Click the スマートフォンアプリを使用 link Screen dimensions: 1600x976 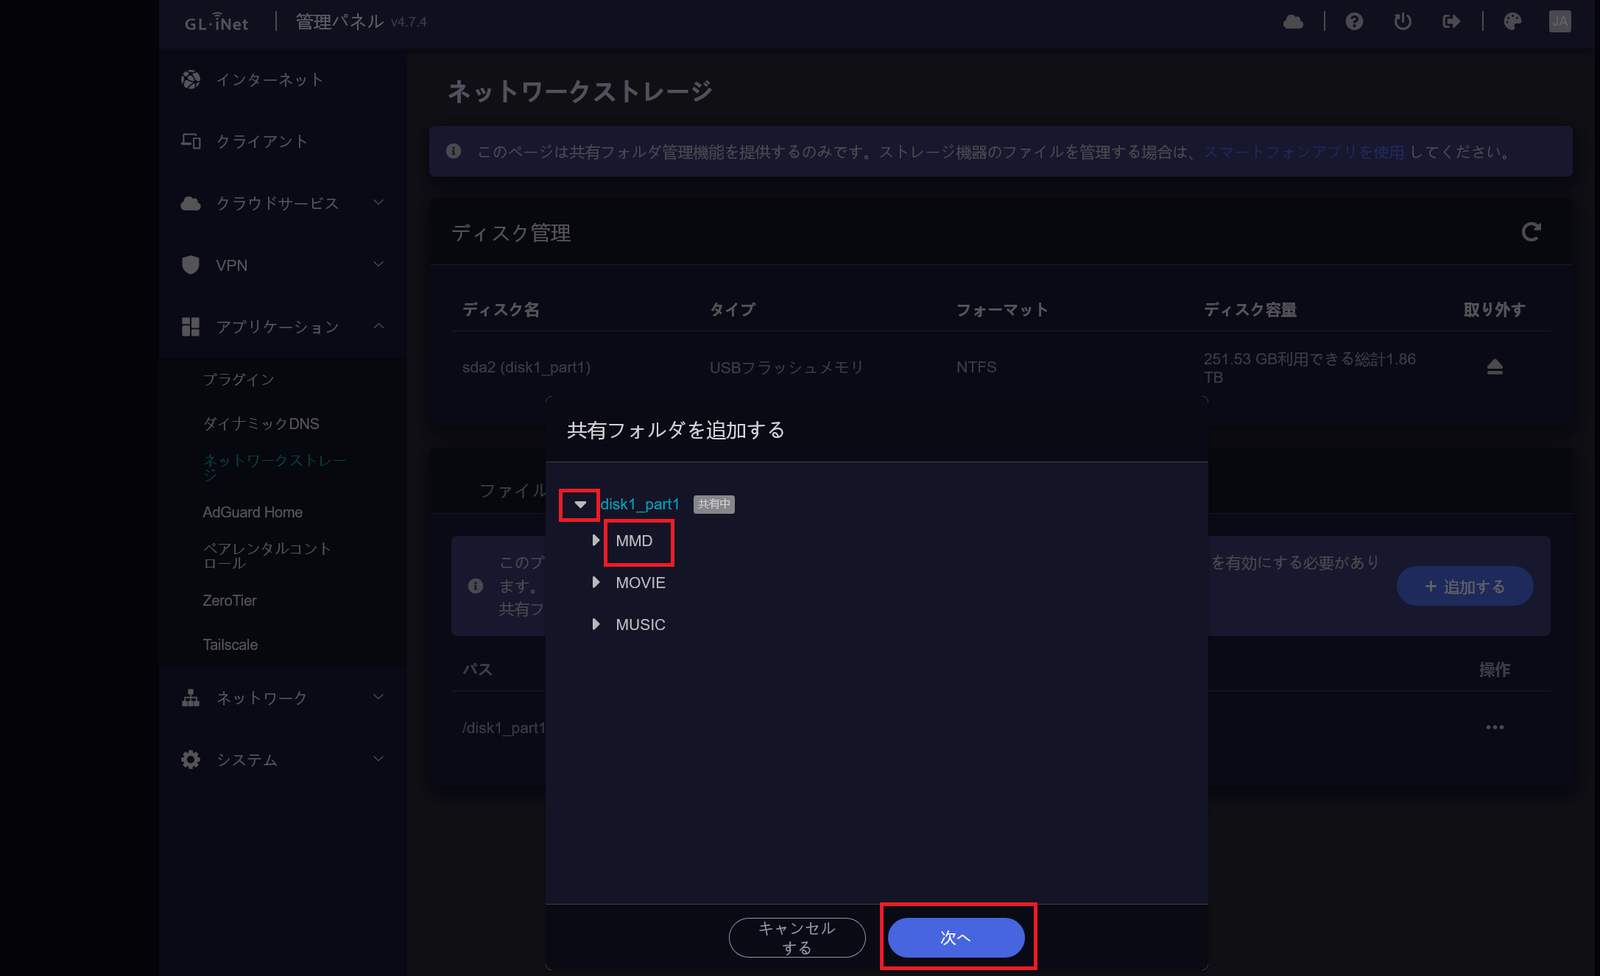[1304, 152]
